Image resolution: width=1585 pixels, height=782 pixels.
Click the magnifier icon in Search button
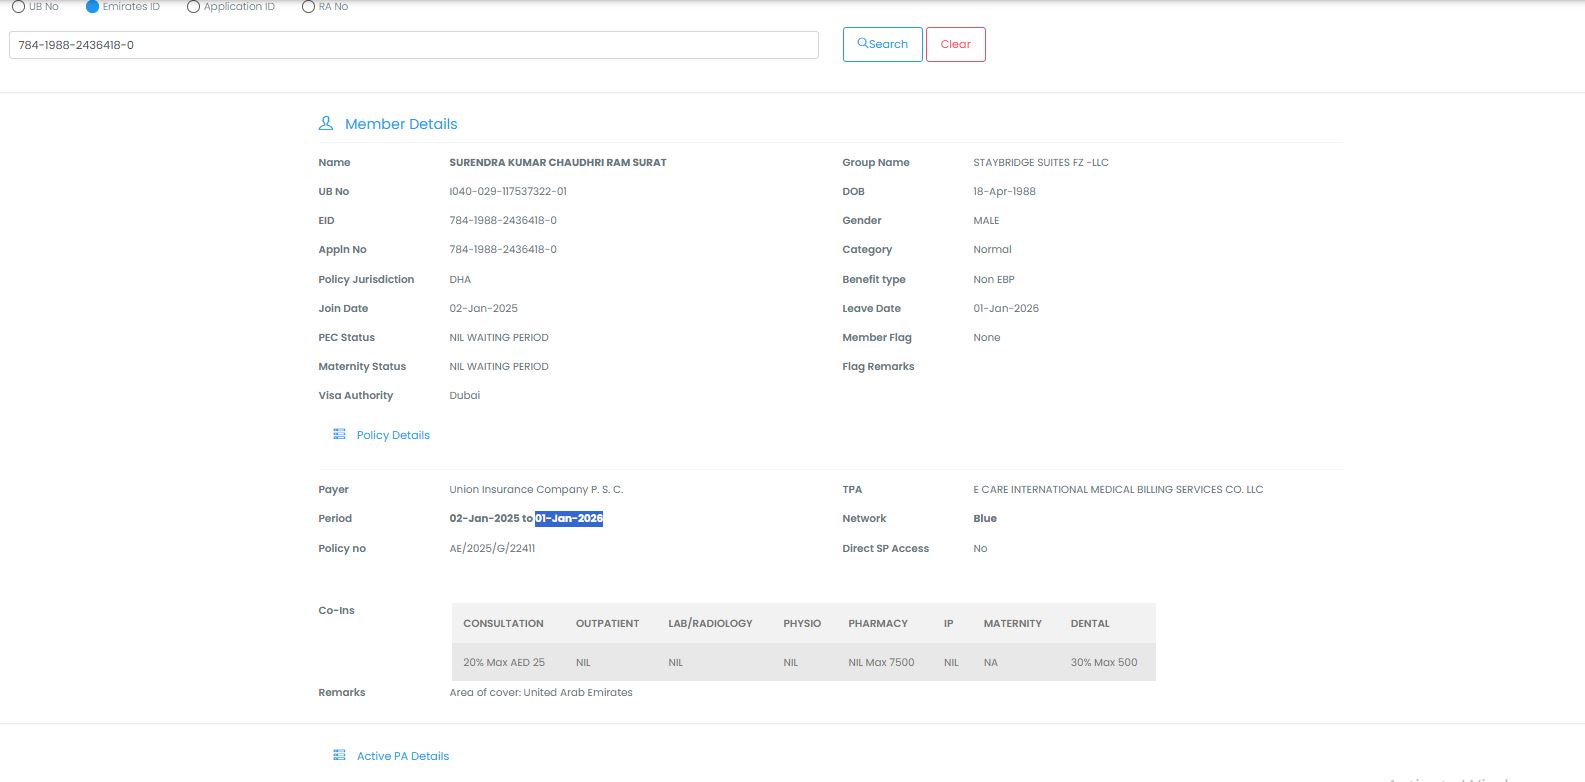coord(863,44)
